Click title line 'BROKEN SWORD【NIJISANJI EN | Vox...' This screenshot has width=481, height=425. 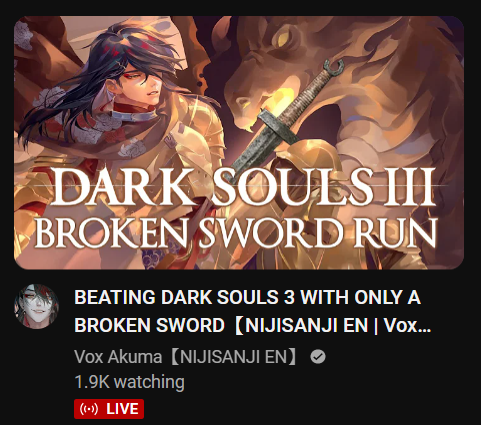[x=253, y=325]
